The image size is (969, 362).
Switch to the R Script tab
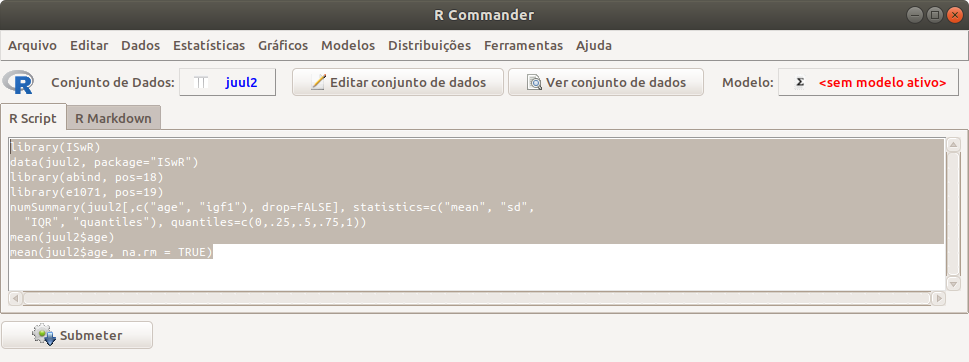pos(33,119)
